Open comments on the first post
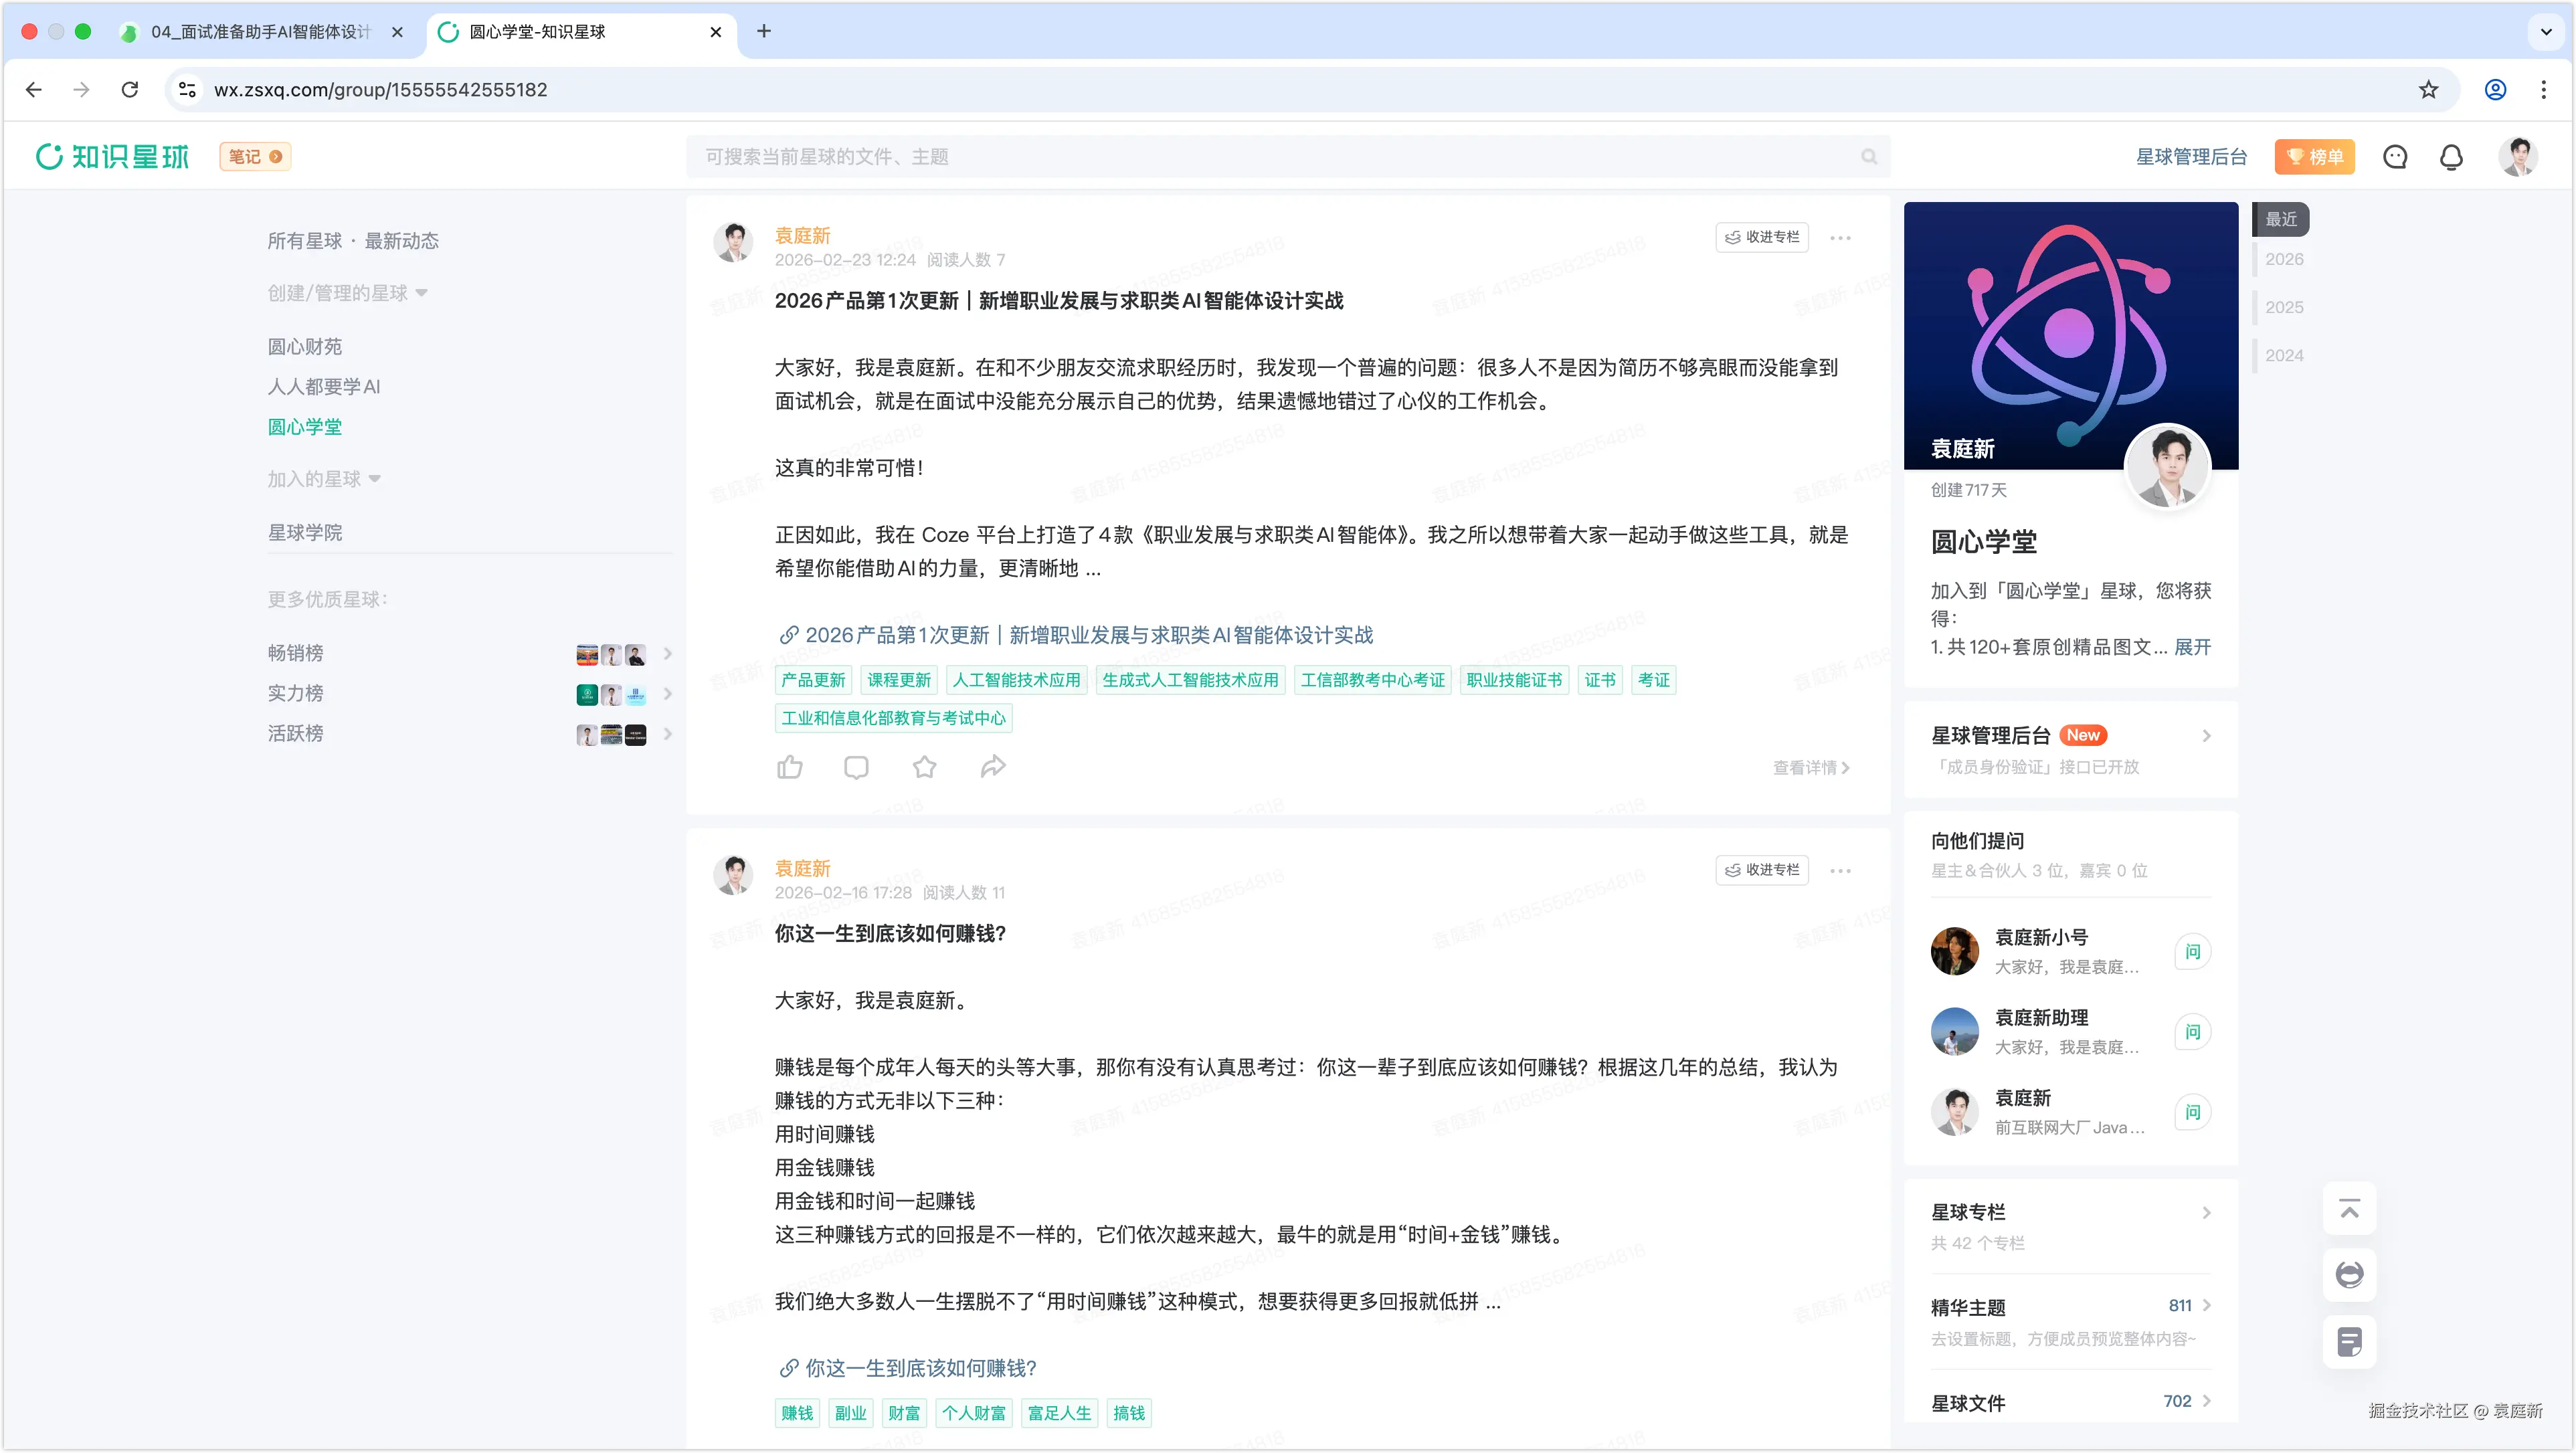Viewport: 2576px width, 1453px height. tap(856, 767)
